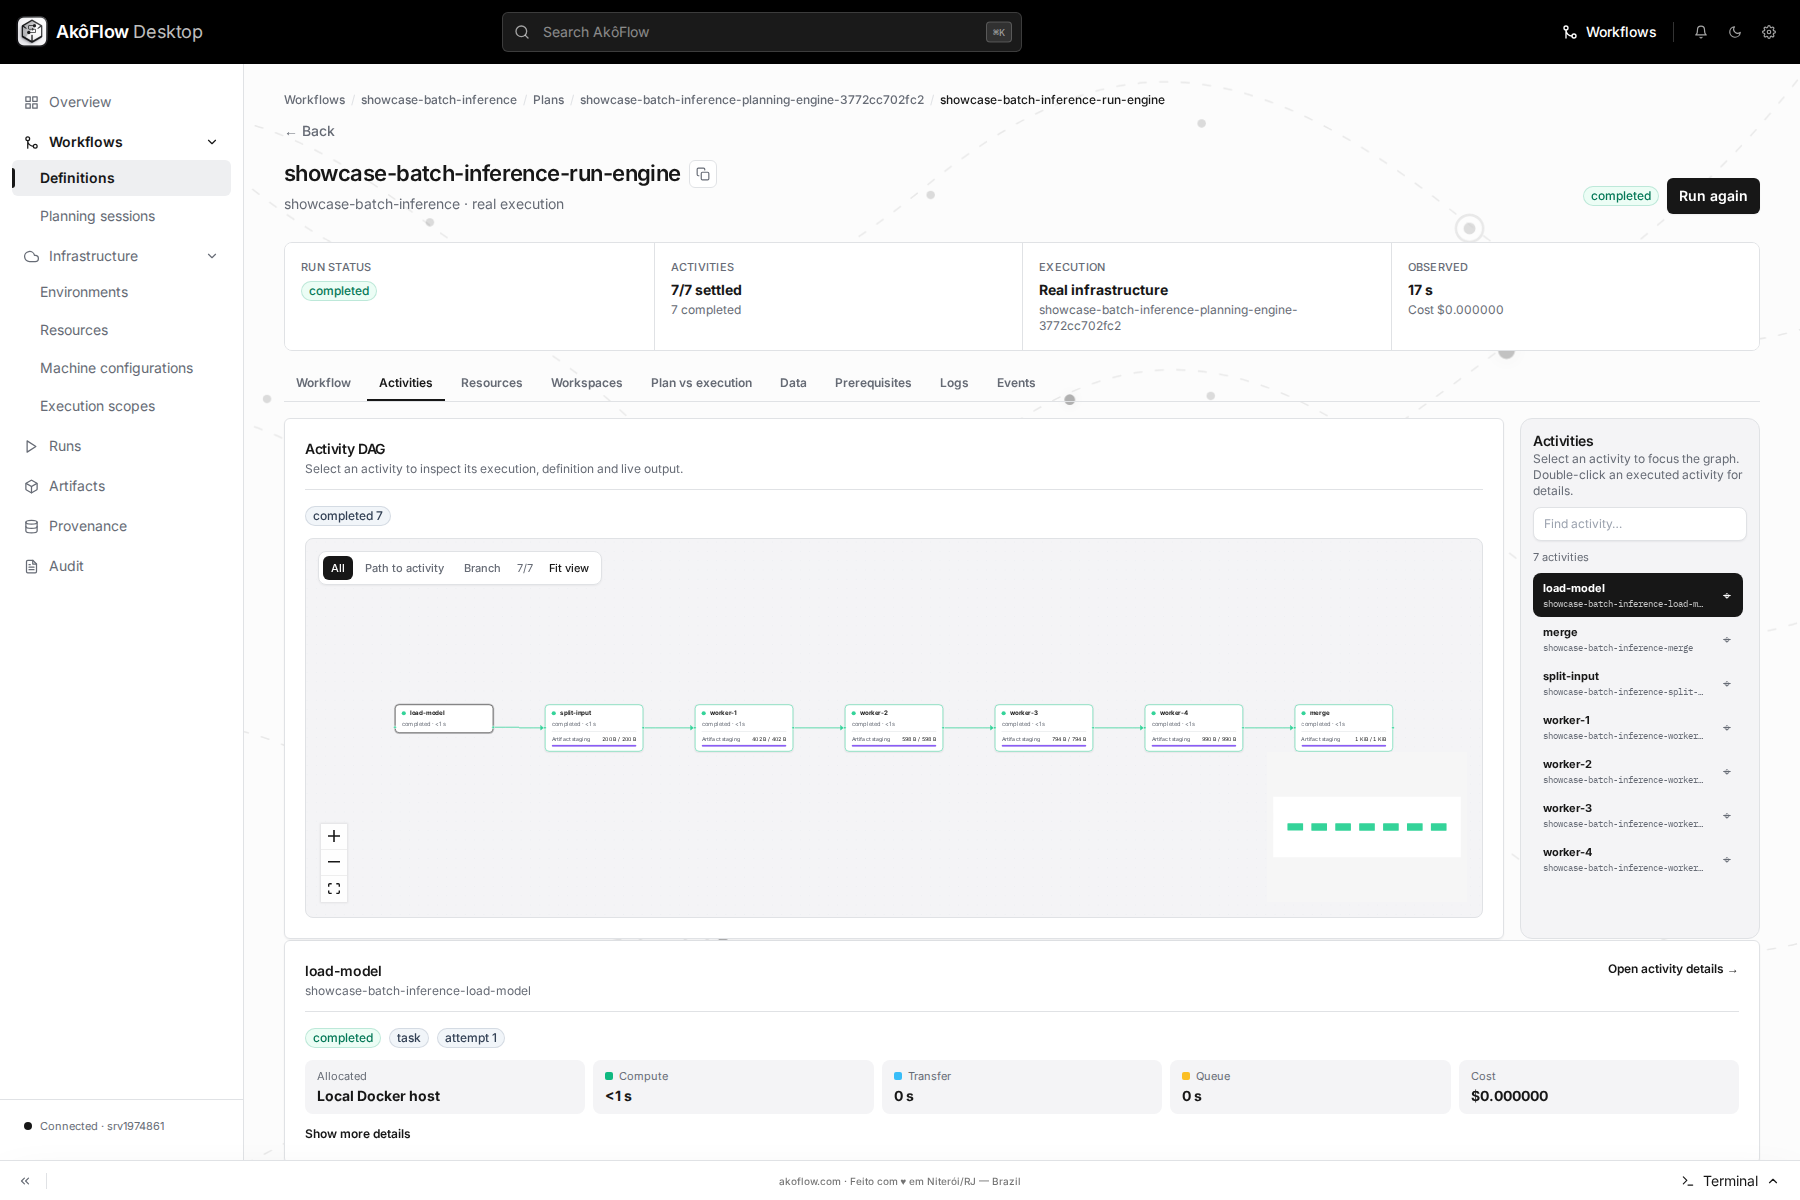The height and width of the screenshot is (1200, 1800).
Task: Select the split-input node in the DAG
Action: (x=594, y=728)
